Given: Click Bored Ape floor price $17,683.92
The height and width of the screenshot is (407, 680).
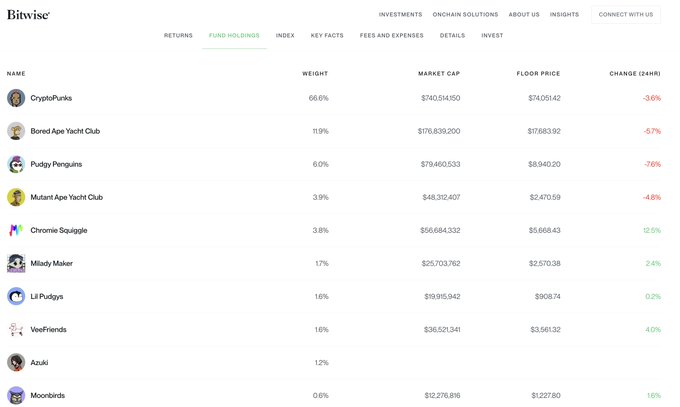Looking at the screenshot, I should 544,131.
